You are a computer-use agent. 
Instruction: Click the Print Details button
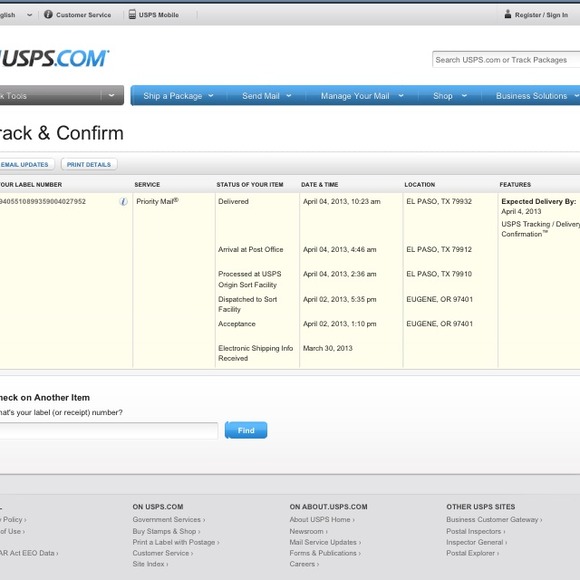[x=89, y=164]
